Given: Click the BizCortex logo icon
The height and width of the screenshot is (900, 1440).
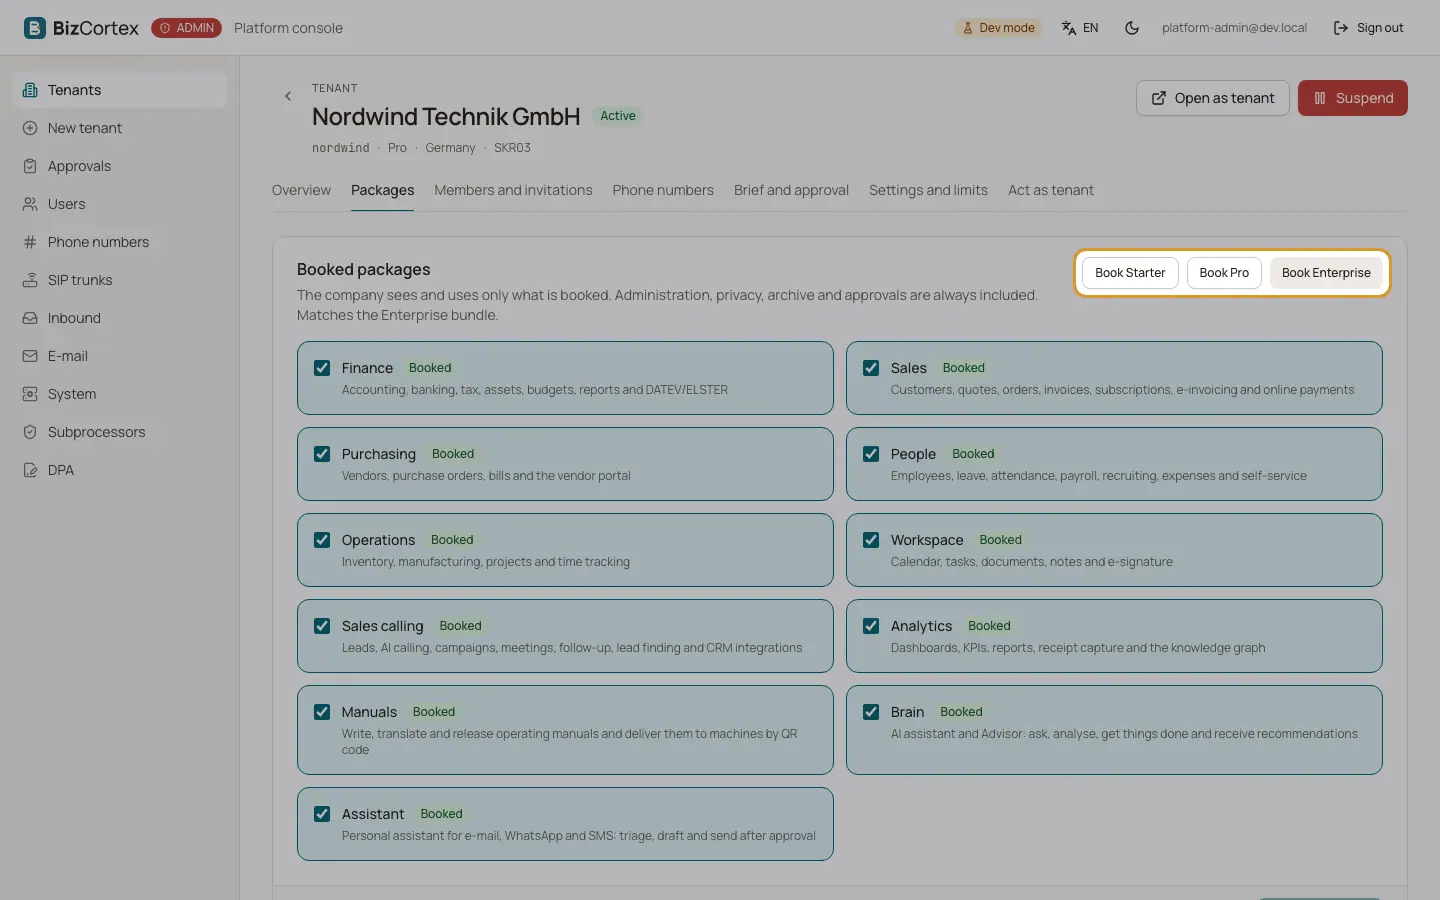Looking at the screenshot, I should 35,28.
